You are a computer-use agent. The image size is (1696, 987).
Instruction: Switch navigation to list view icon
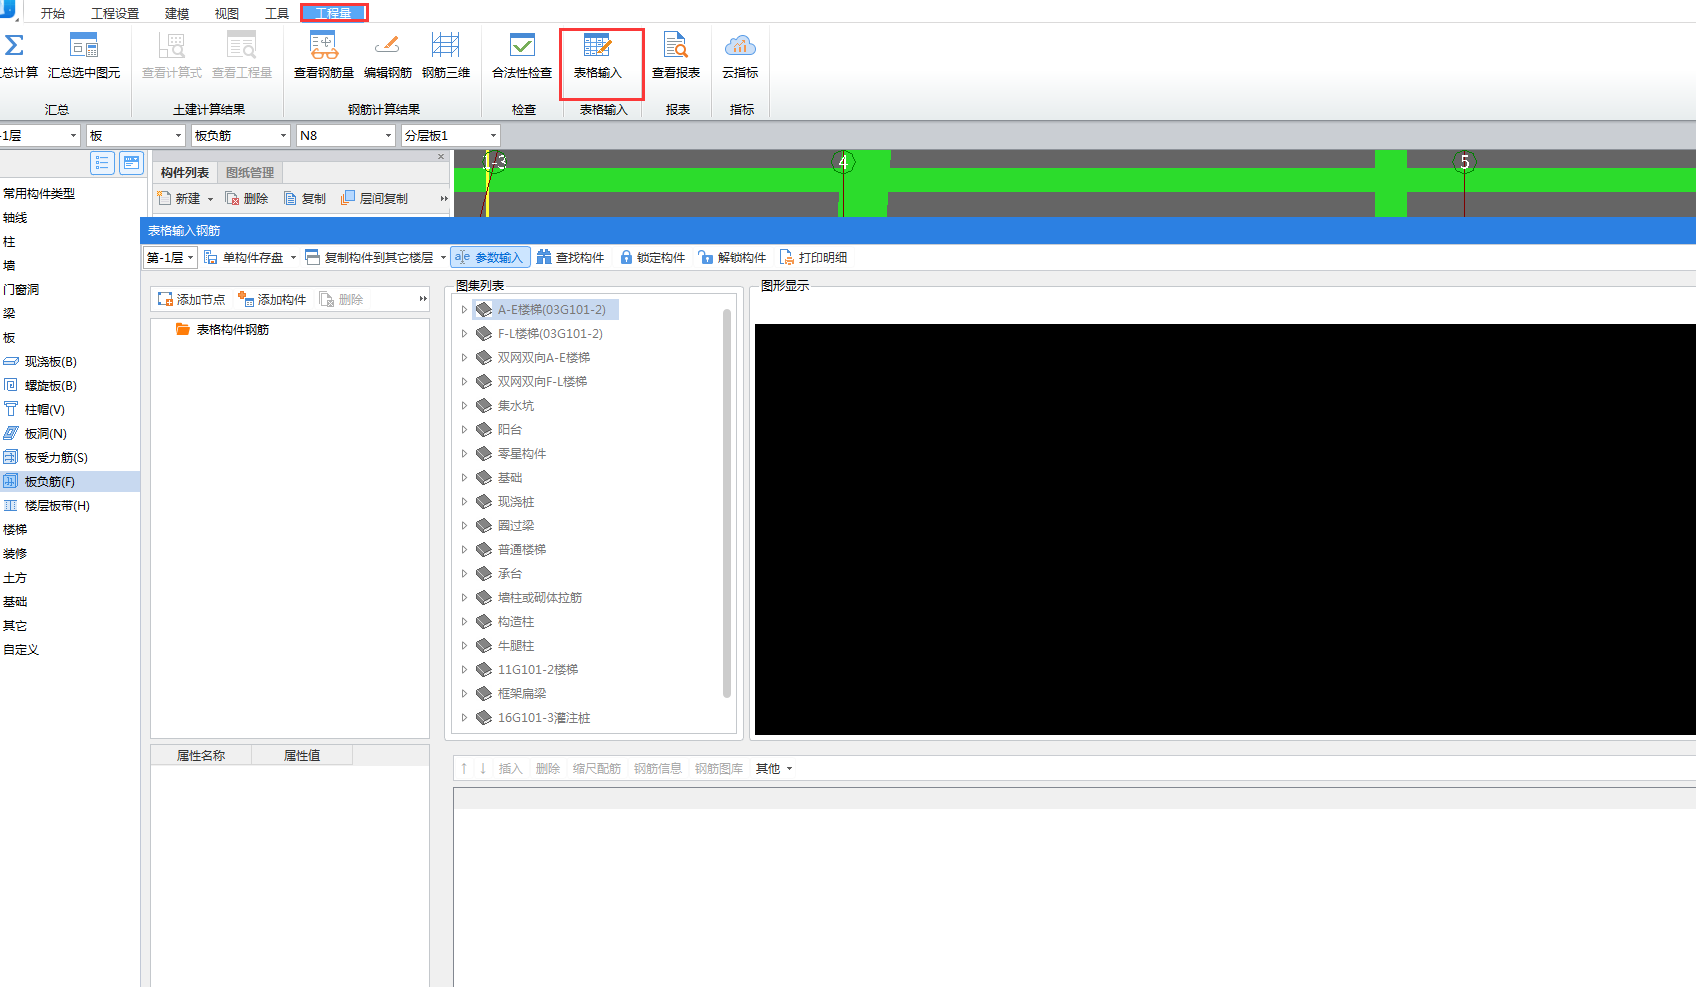point(102,163)
